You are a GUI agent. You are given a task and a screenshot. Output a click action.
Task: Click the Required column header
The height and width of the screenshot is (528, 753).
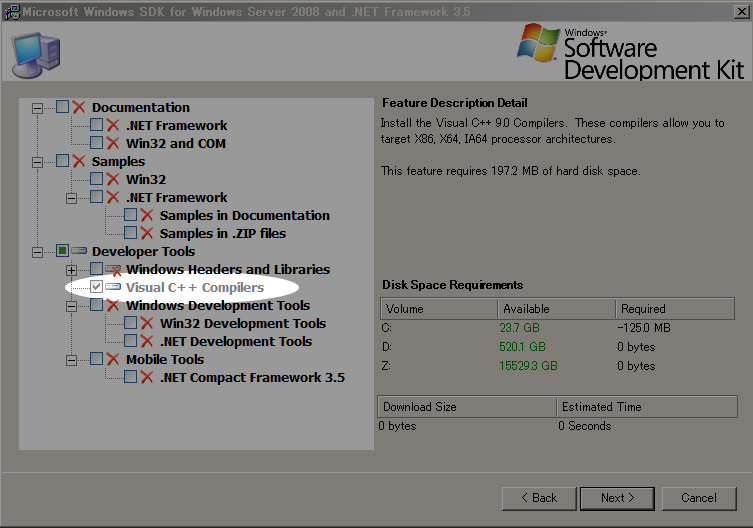coord(675,309)
